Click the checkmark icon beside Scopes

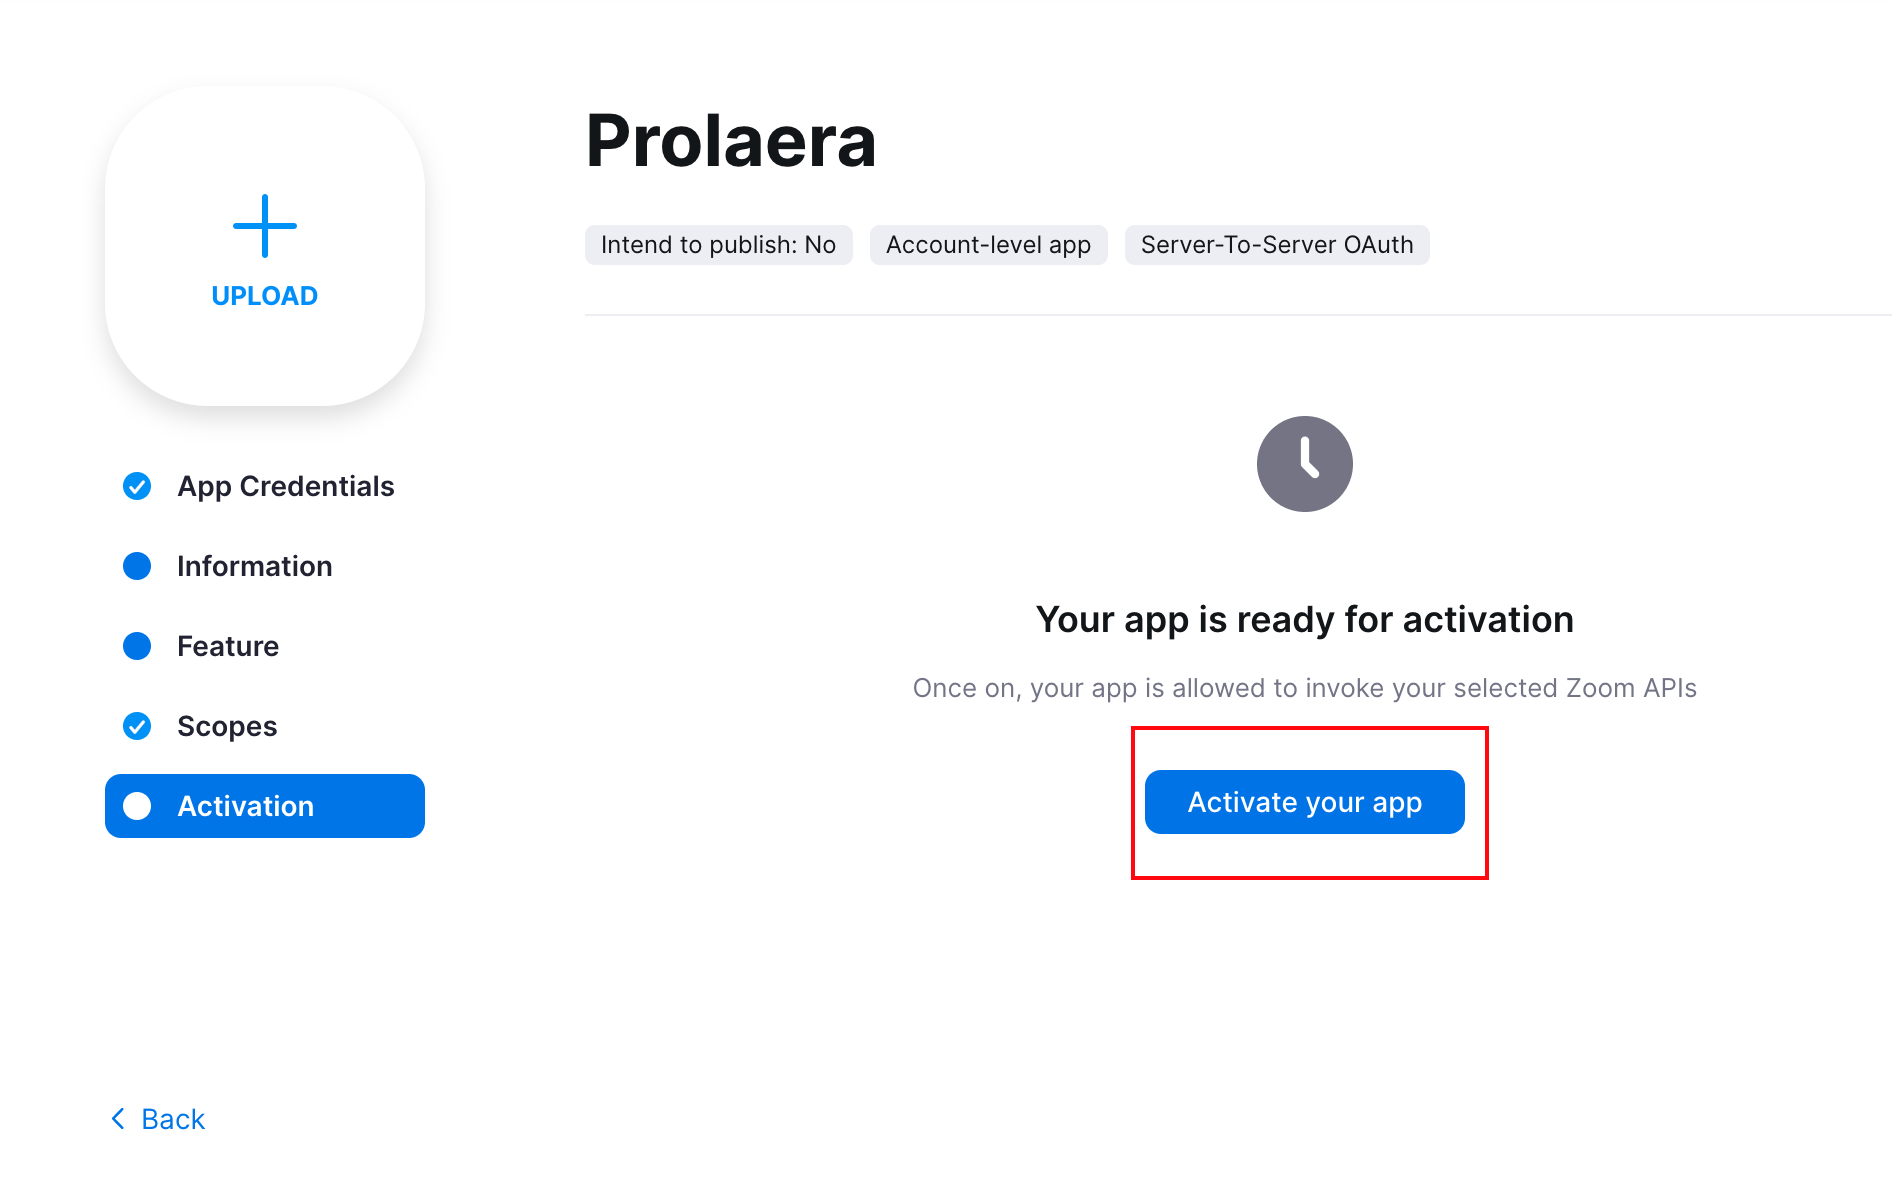click(136, 726)
